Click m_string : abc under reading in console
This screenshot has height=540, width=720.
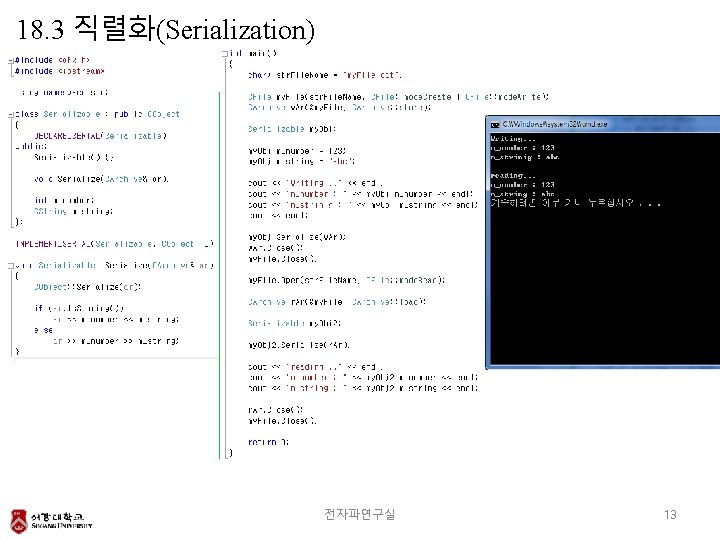[522, 194]
